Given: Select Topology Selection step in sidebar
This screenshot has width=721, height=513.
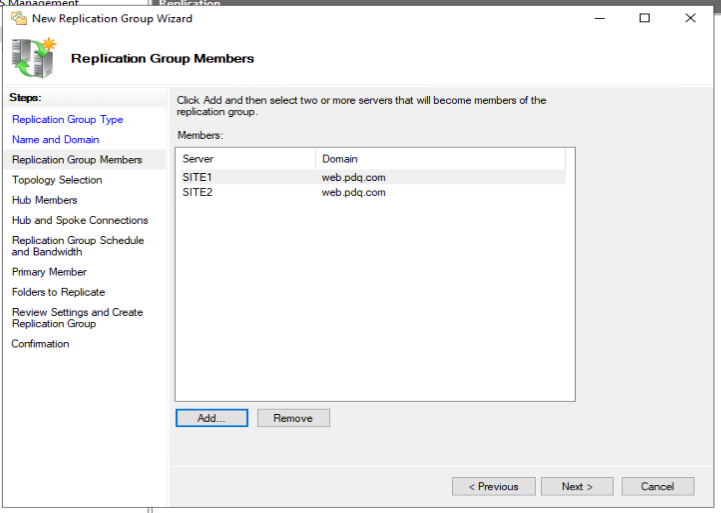Looking at the screenshot, I should coord(57,180).
